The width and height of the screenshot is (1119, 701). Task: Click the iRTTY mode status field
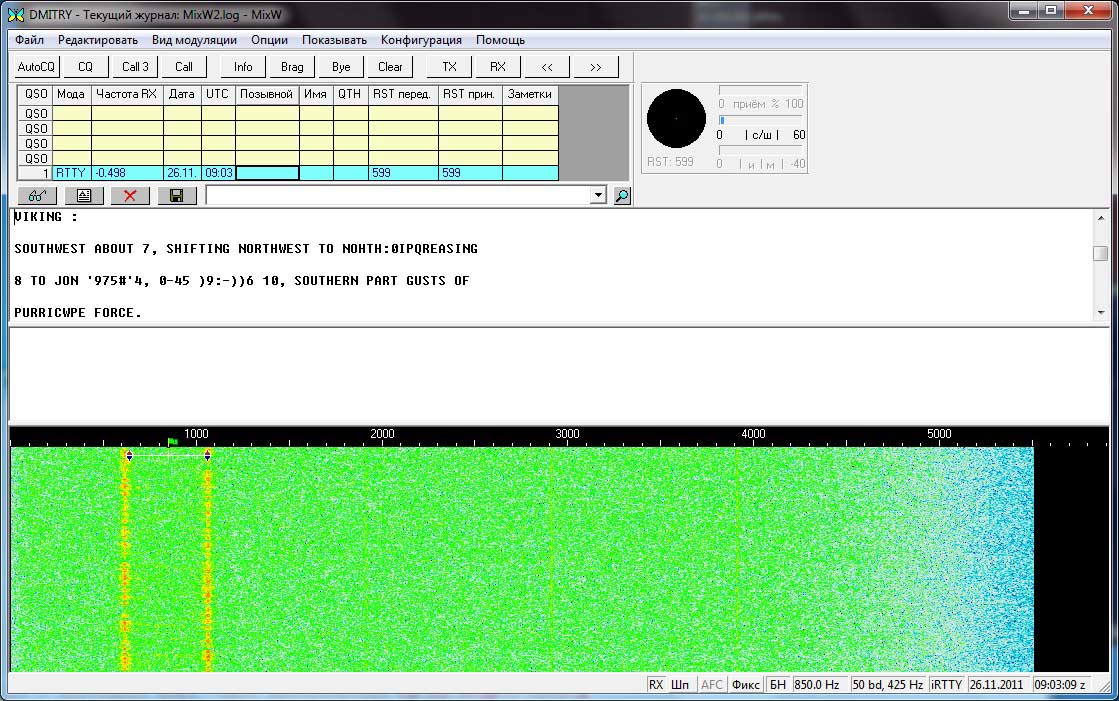947,685
